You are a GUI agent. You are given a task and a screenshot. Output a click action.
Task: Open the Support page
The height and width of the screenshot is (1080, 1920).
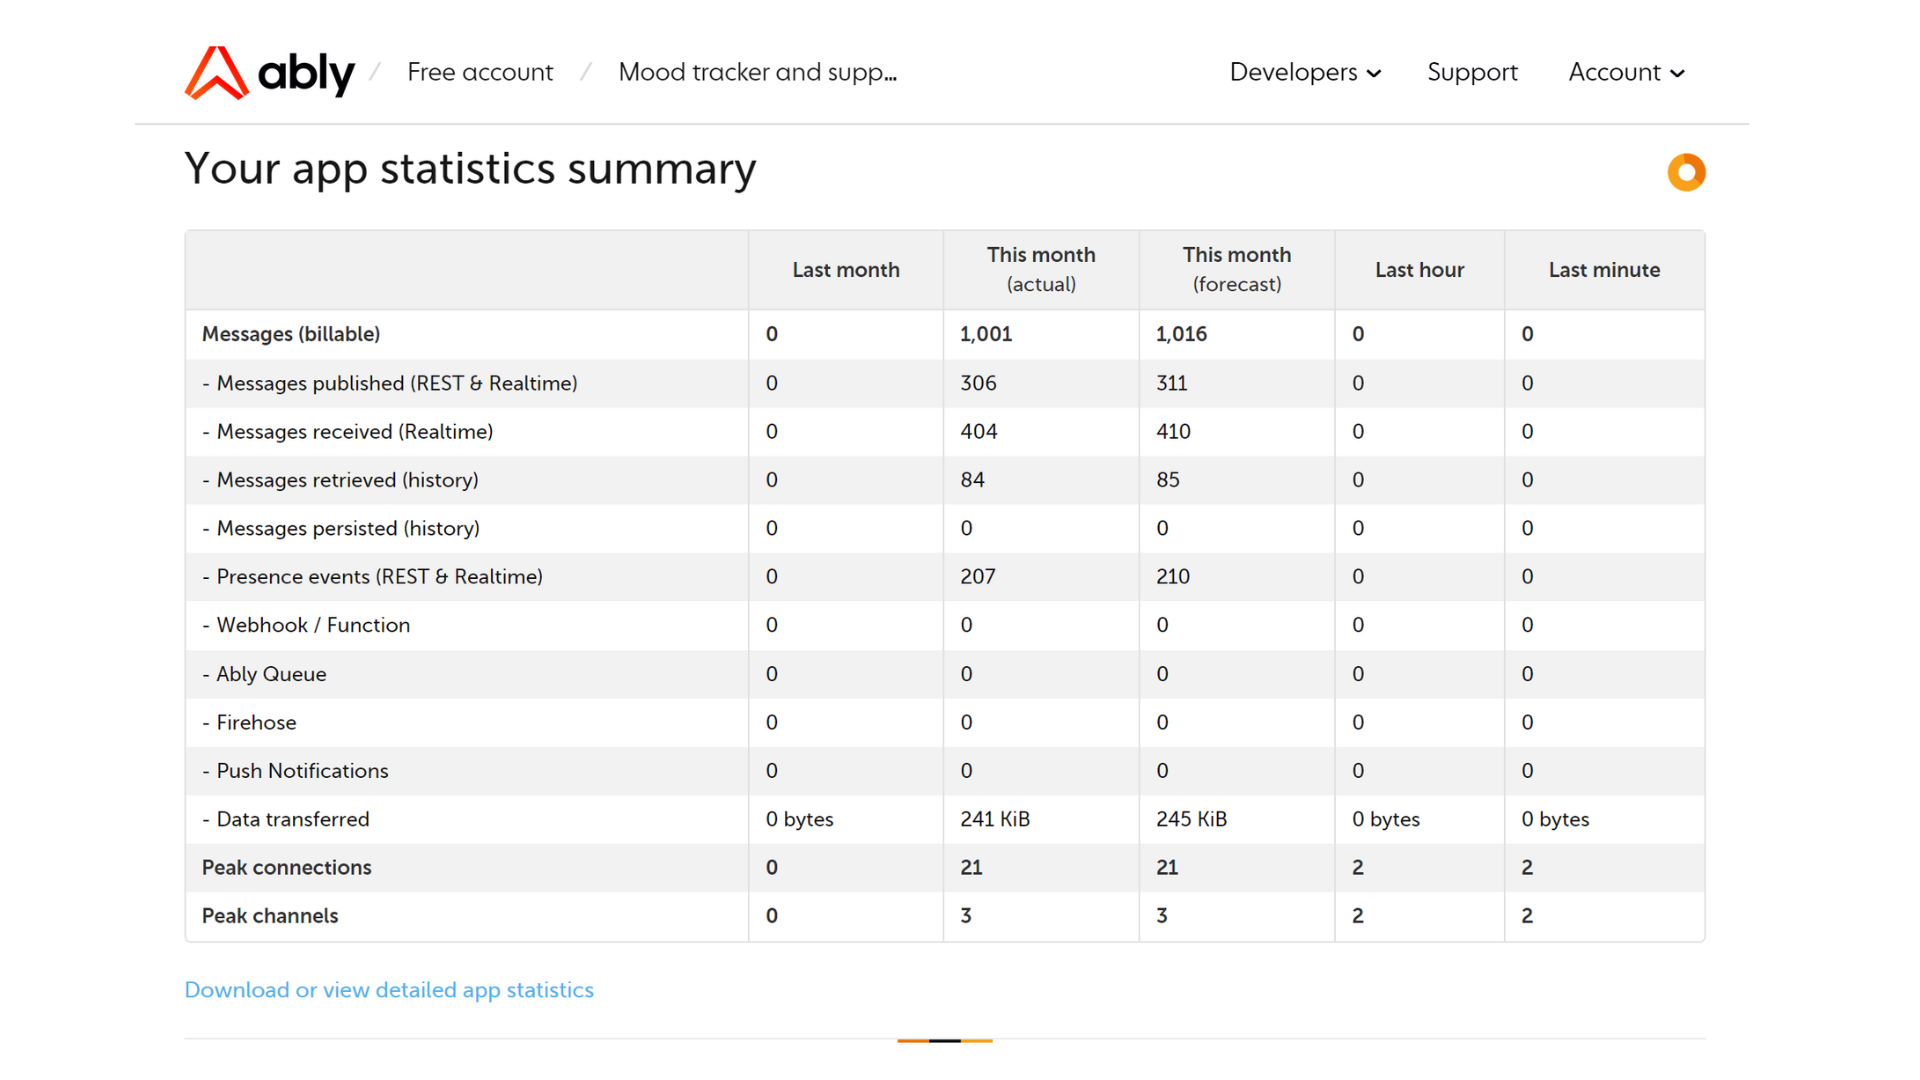(1472, 72)
